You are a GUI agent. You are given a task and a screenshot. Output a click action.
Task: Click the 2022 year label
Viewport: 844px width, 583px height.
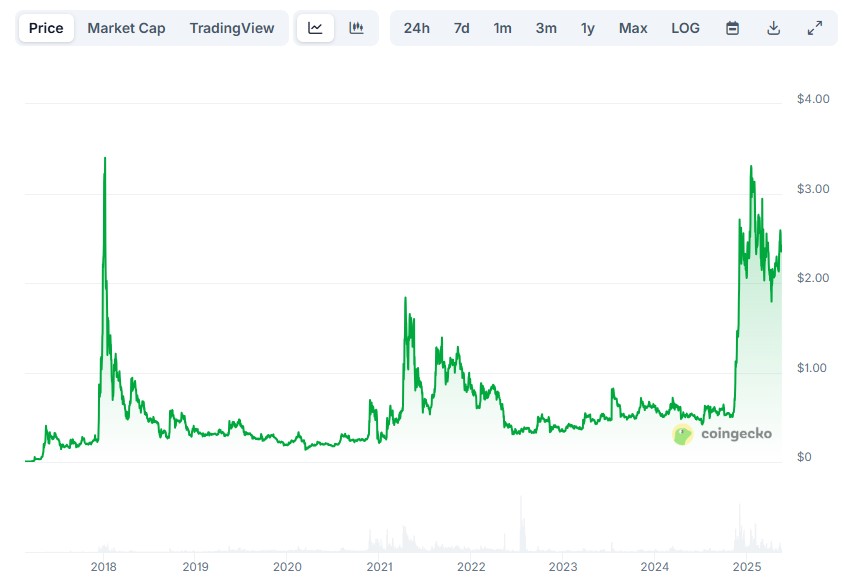click(x=471, y=566)
